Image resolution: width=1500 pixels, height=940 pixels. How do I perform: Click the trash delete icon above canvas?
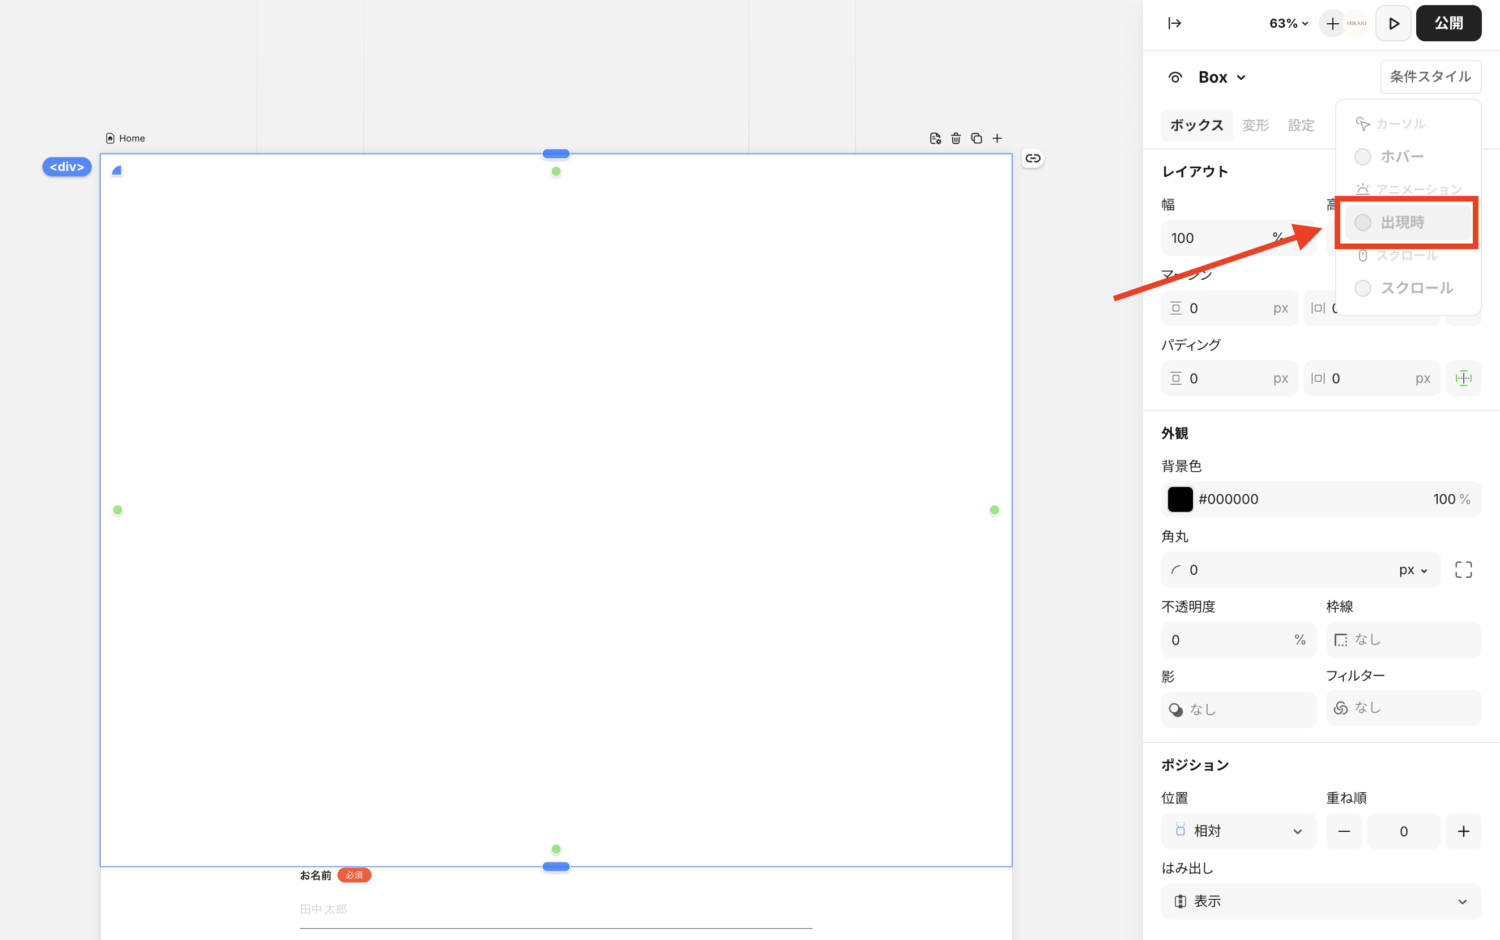[x=956, y=139]
